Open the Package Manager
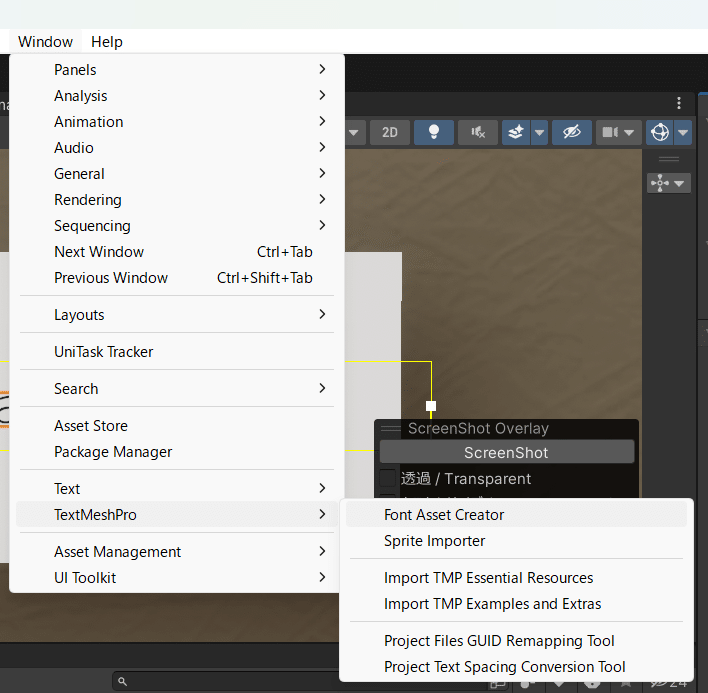 (x=177, y=452)
